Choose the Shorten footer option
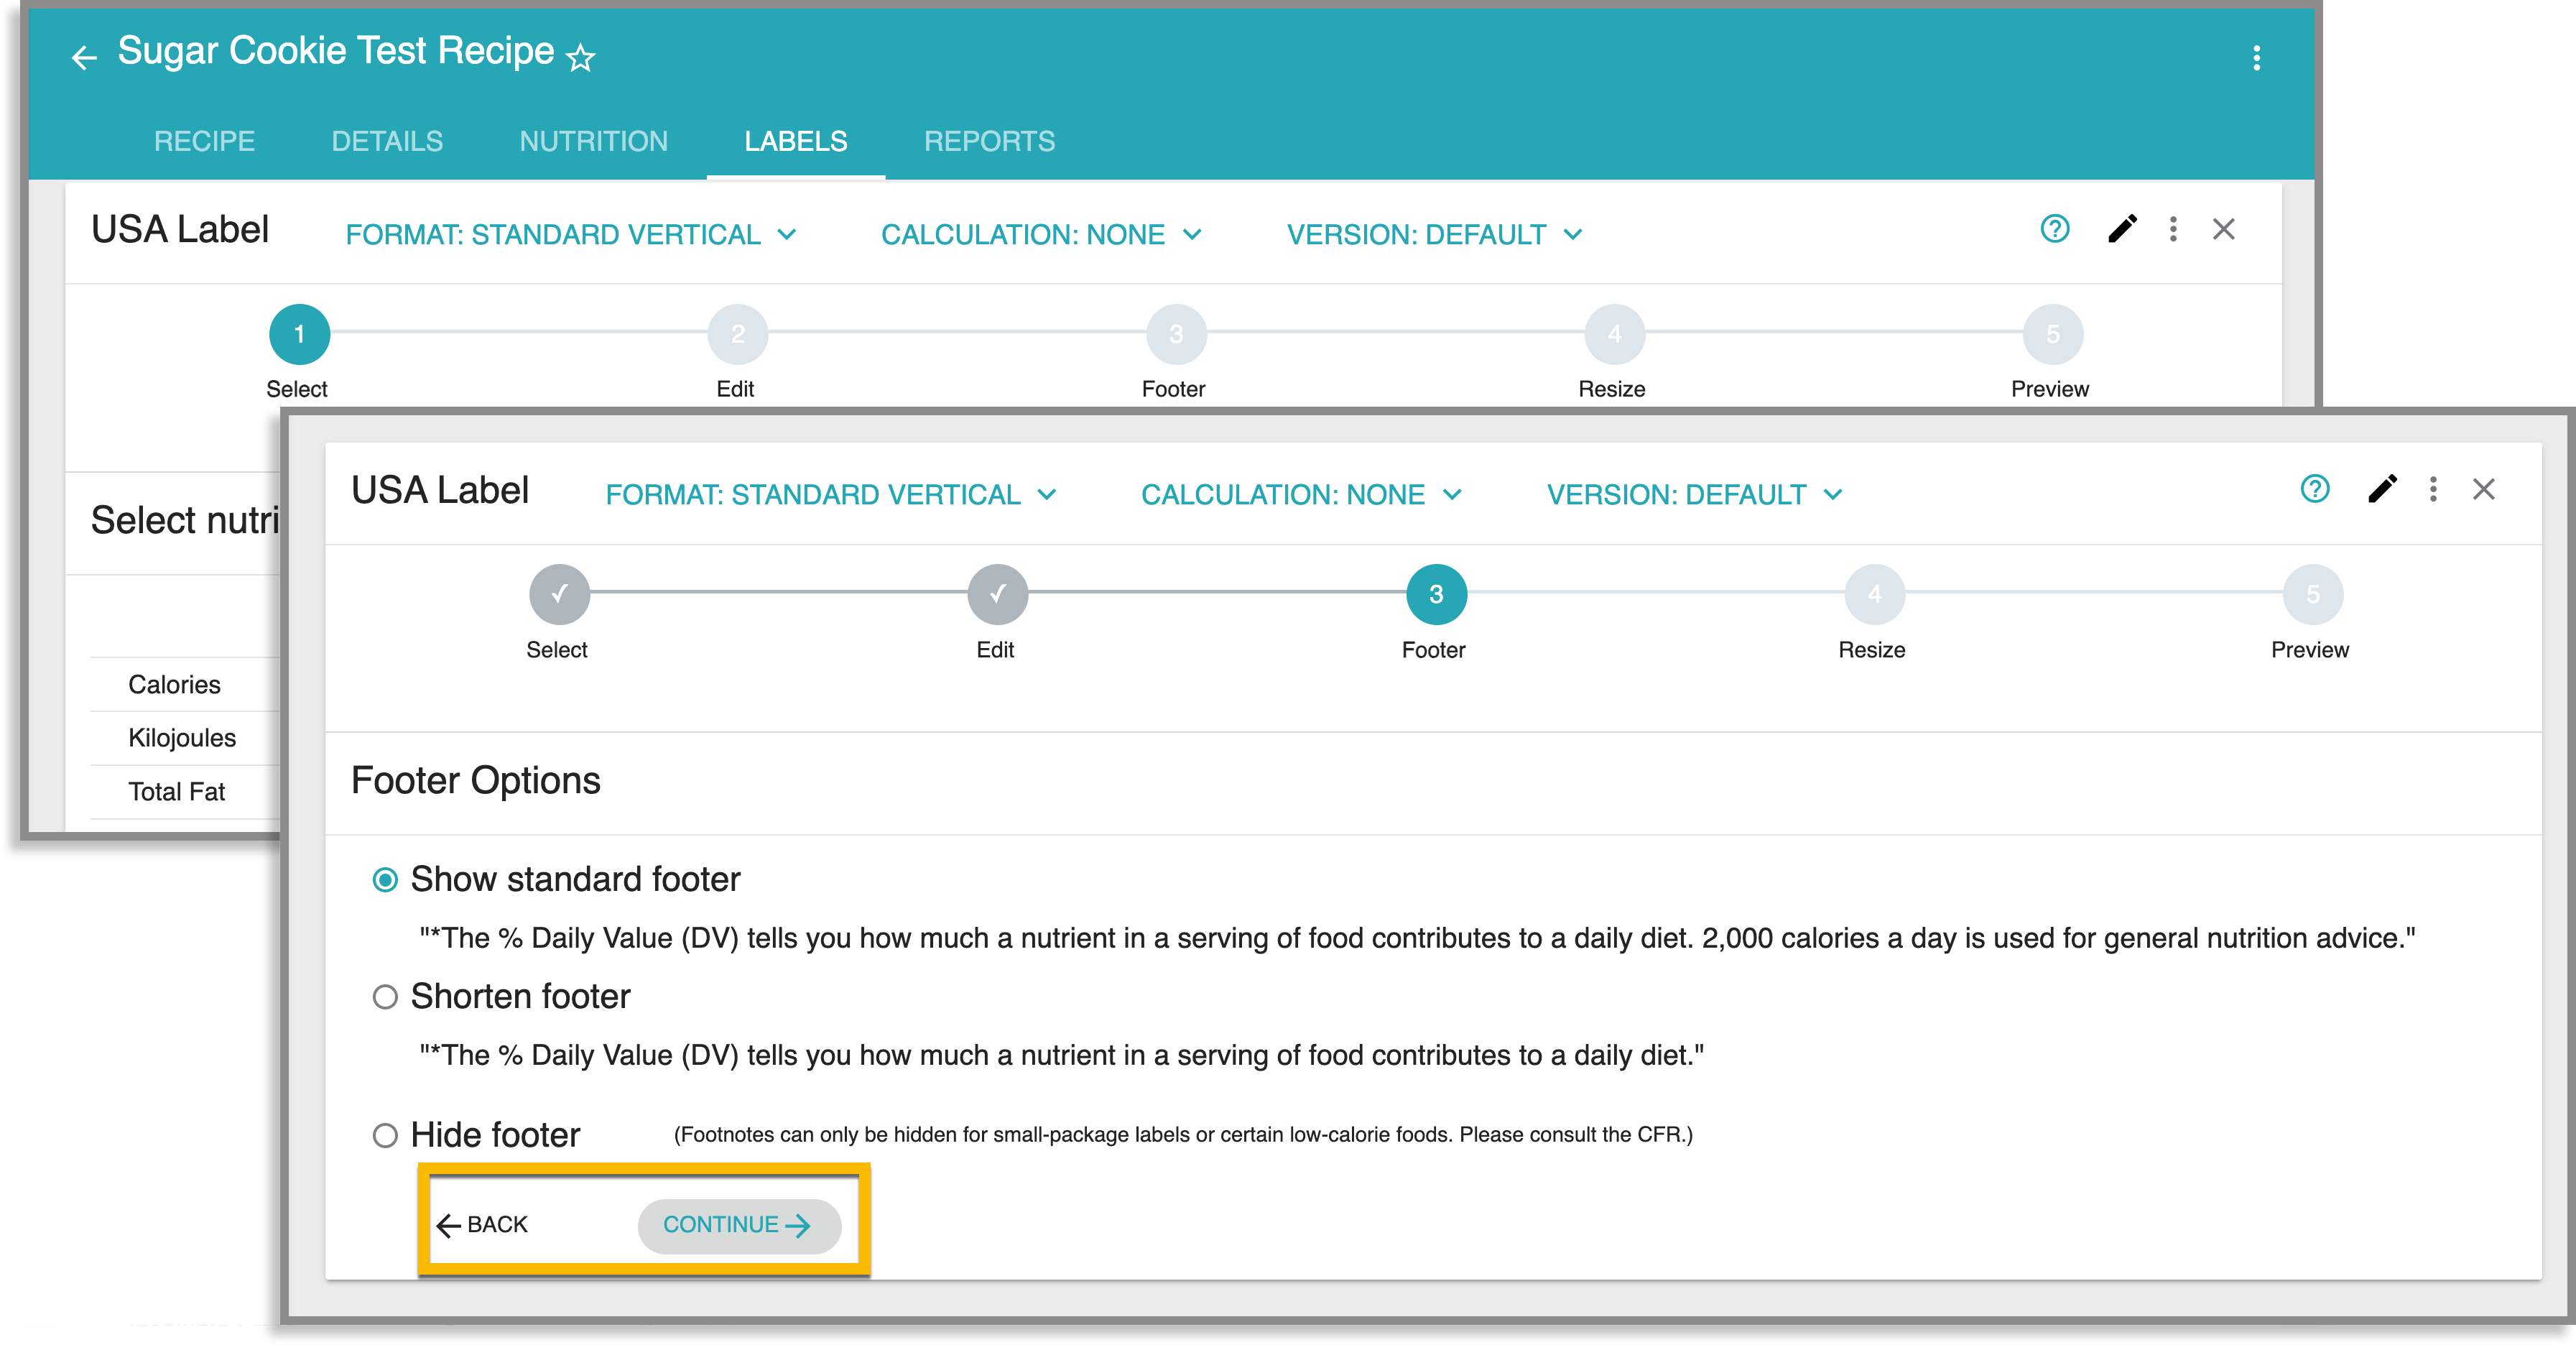 click(385, 997)
